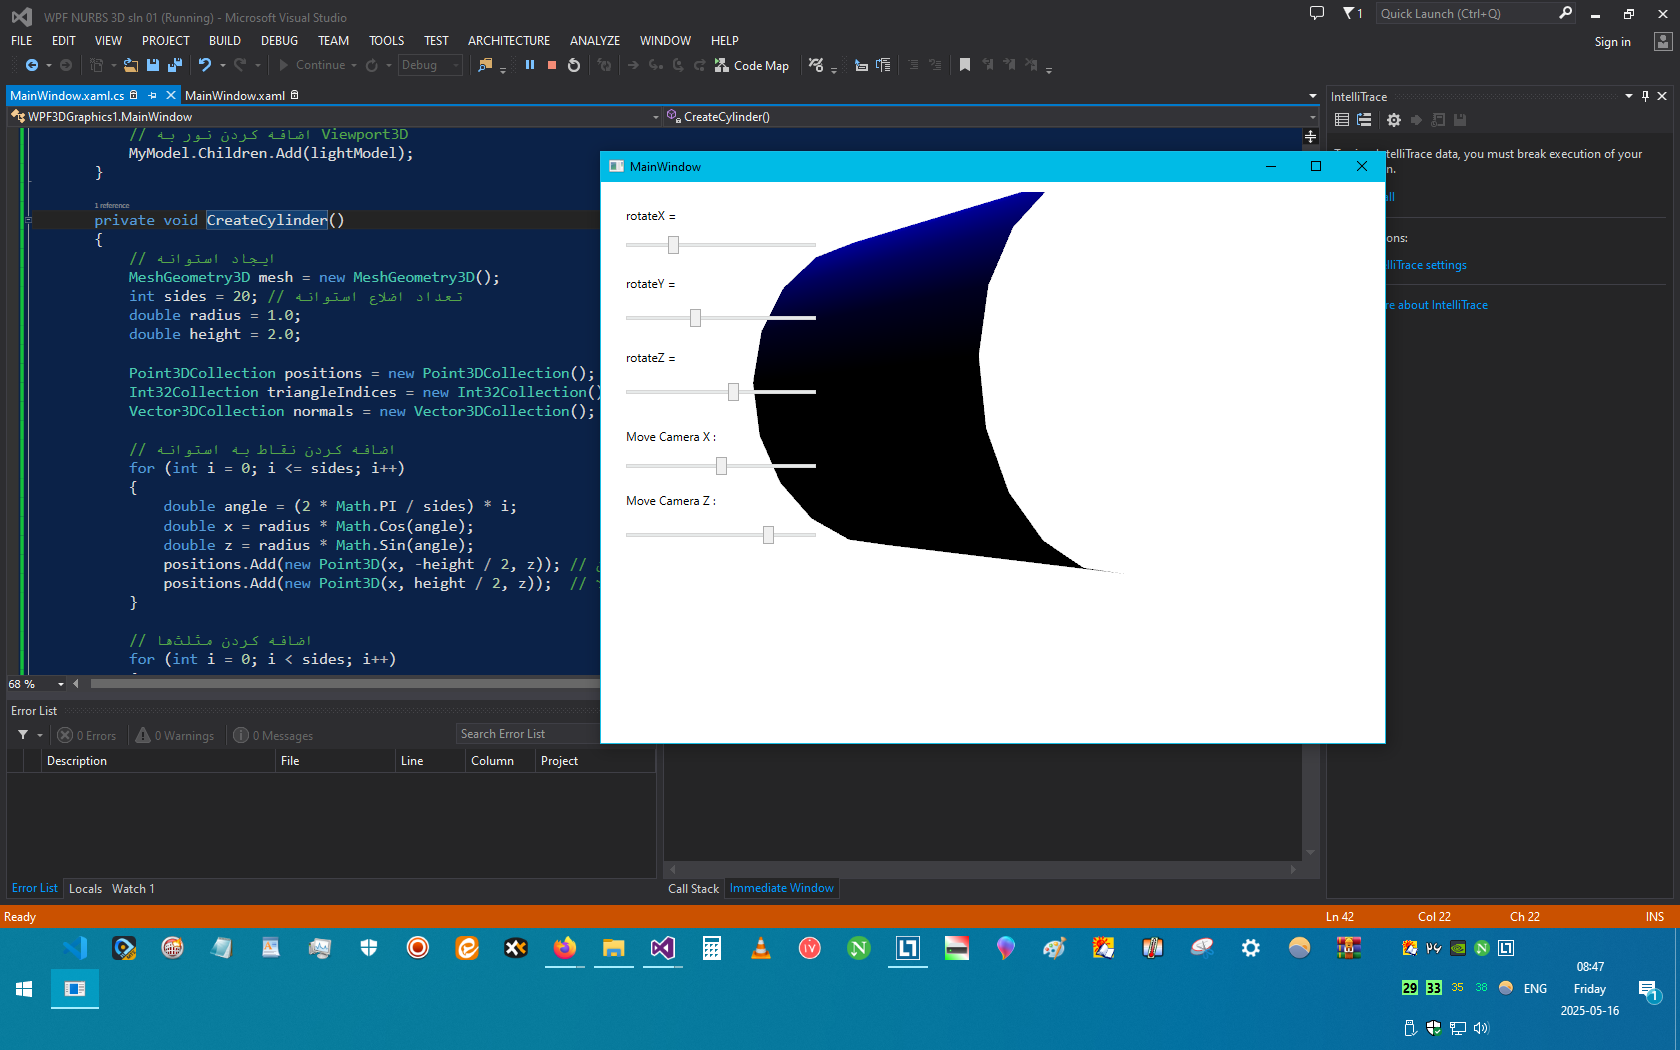Screen dimensions: 1680x1050
Task: Click the Find in Files toolbar icon
Action: [x=485, y=65]
